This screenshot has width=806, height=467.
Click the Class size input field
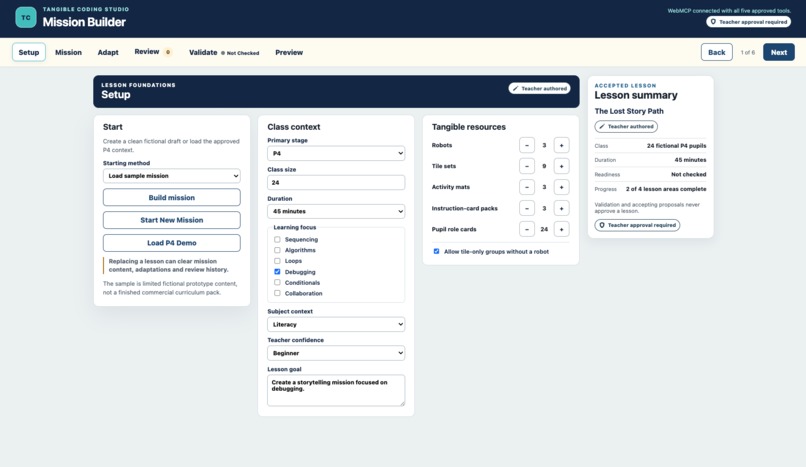point(336,182)
